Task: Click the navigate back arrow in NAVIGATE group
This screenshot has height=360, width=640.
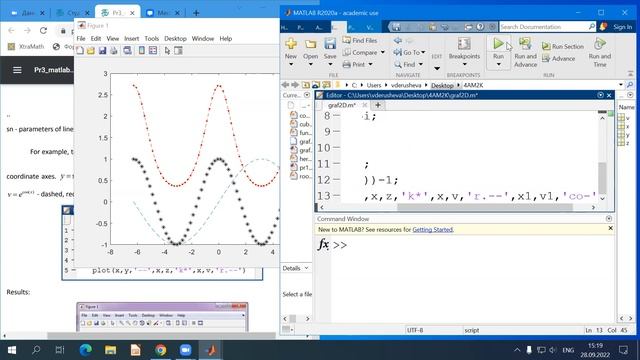Action: 398,40
